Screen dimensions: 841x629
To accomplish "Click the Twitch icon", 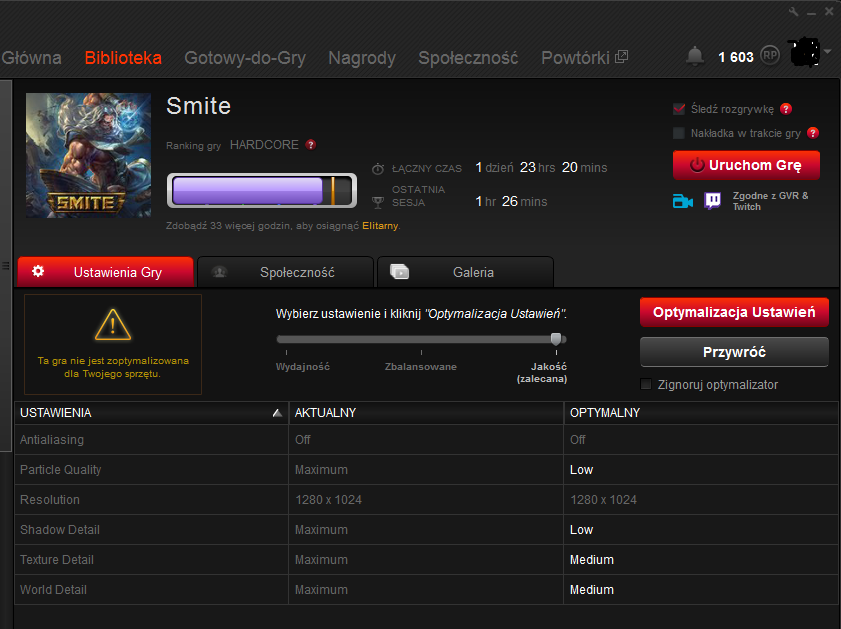I will coord(712,201).
